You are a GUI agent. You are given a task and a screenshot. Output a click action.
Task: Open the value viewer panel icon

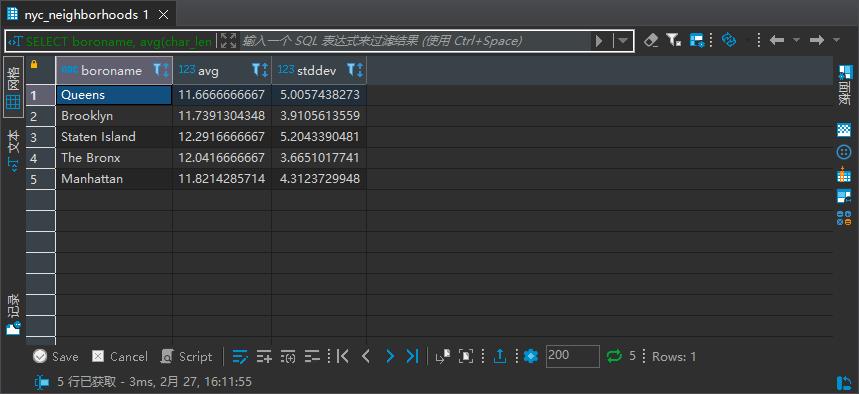pyautogui.click(x=844, y=130)
